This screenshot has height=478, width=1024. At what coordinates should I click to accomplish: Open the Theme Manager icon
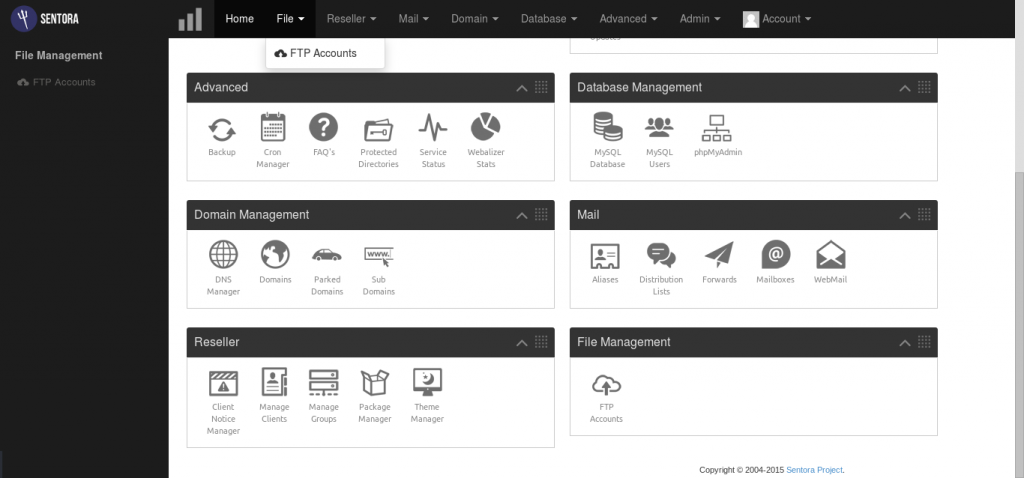click(x=427, y=383)
